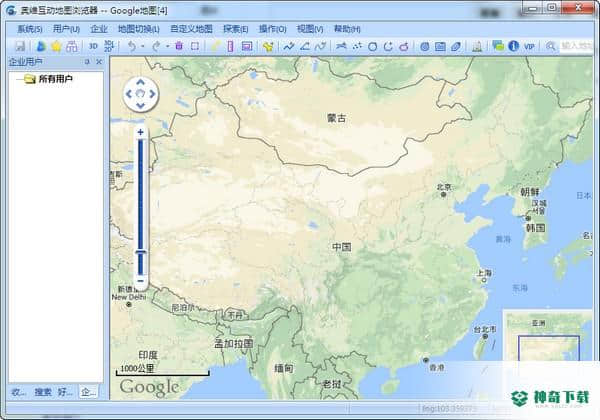Pan map right with compass arrow
The width and height of the screenshot is (600, 420).
coord(152,94)
